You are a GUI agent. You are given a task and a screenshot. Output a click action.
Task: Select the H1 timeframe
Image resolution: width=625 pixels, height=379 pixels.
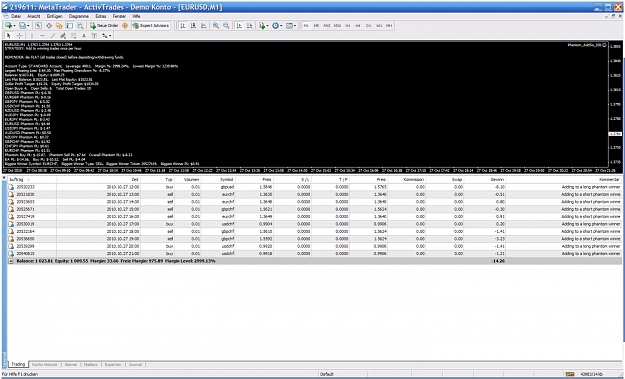click(348, 26)
